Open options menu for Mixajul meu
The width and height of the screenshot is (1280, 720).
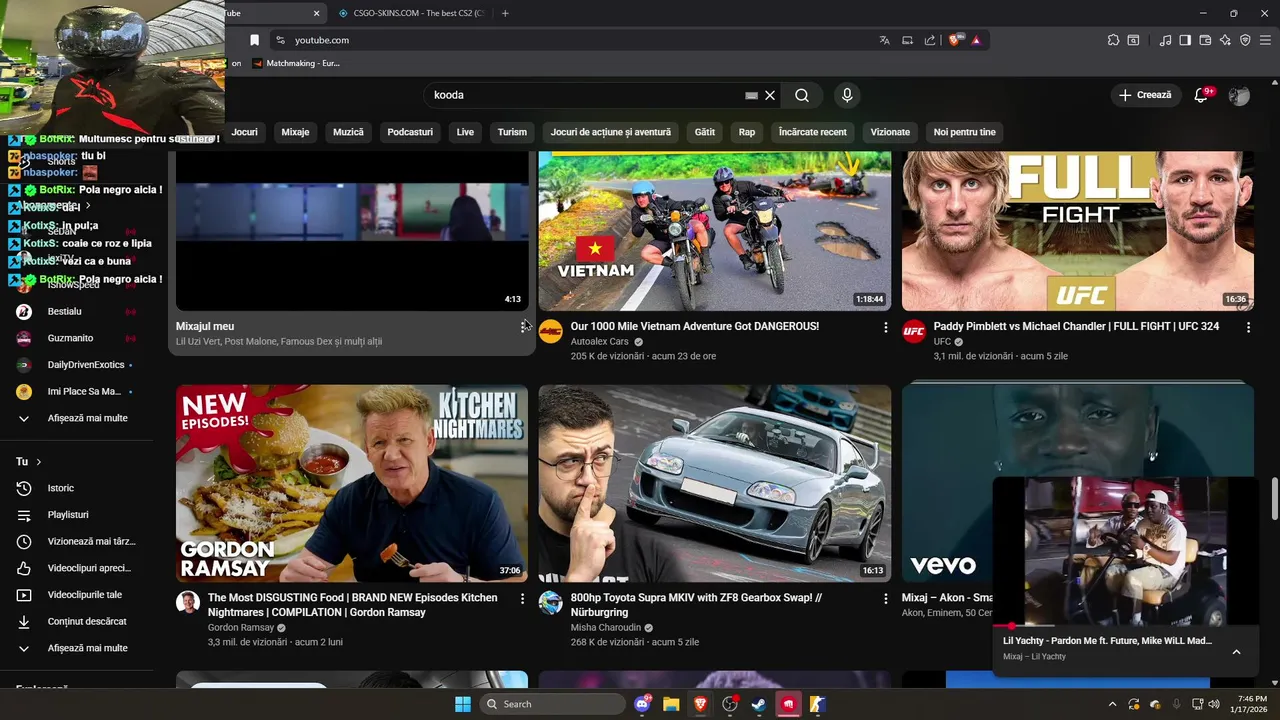point(523,327)
